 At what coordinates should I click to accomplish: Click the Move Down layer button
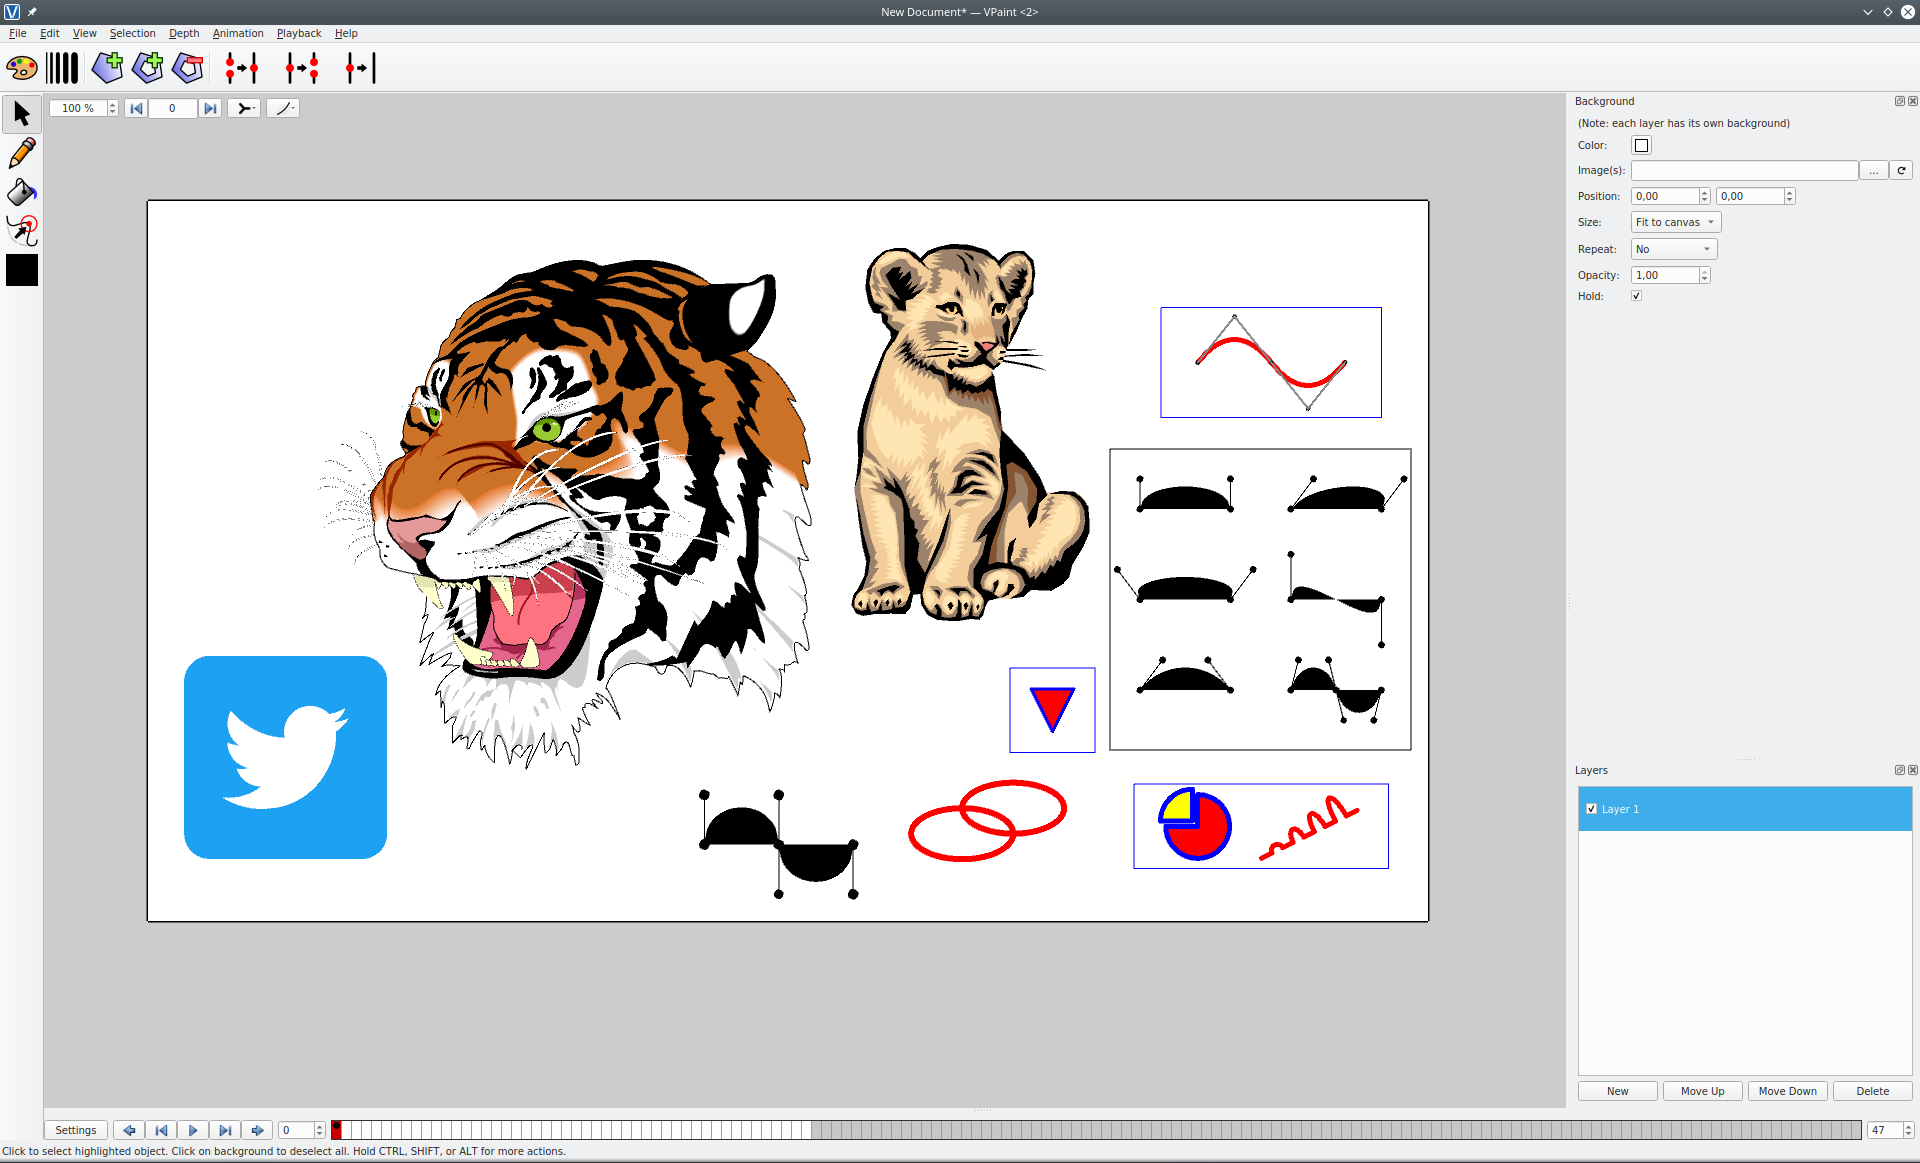click(1787, 1091)
